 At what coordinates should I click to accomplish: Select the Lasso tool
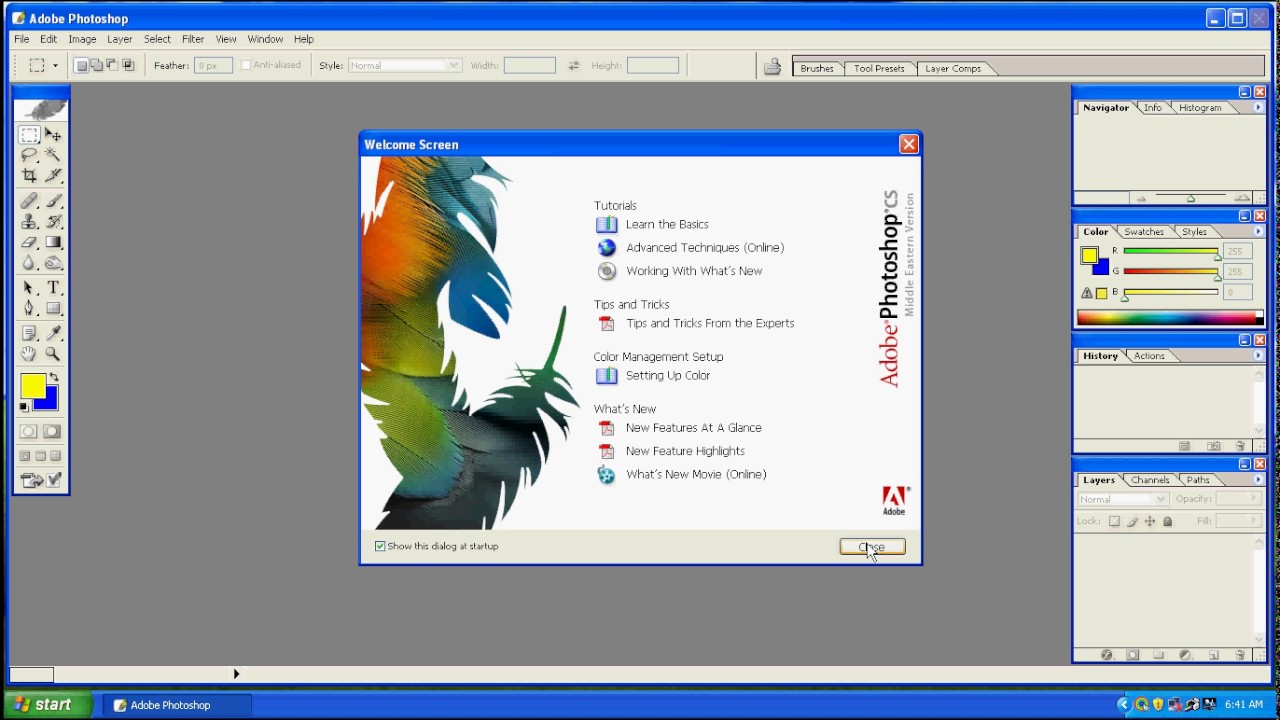(29, 155)
